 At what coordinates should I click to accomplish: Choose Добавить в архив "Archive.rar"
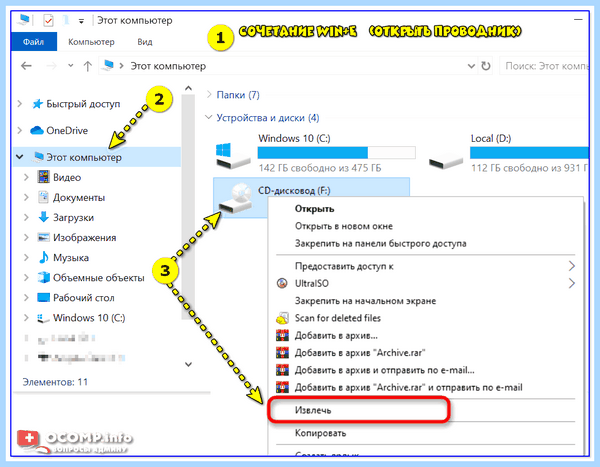tap(360, 353)
